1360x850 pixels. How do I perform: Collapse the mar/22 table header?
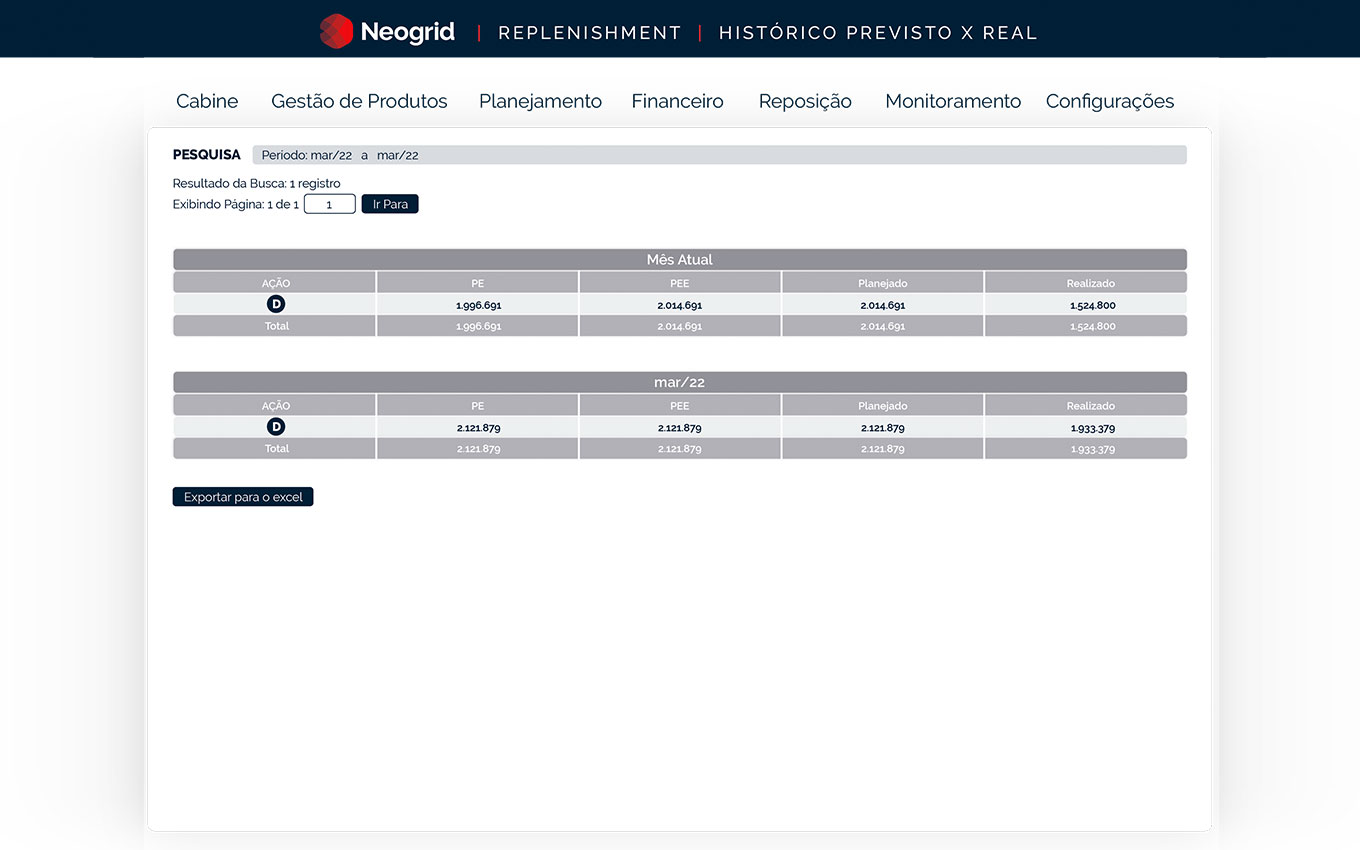point(679,382)
